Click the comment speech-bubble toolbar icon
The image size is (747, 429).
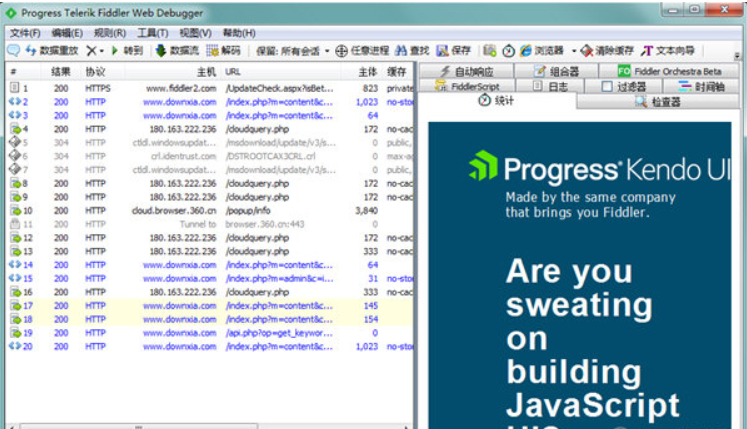pos(13,51)
